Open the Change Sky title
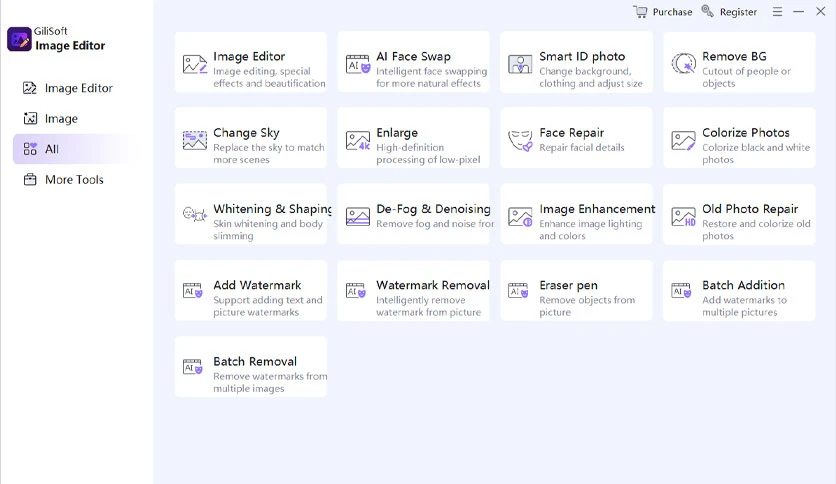The image size is (836, 484). coord(246,133)
